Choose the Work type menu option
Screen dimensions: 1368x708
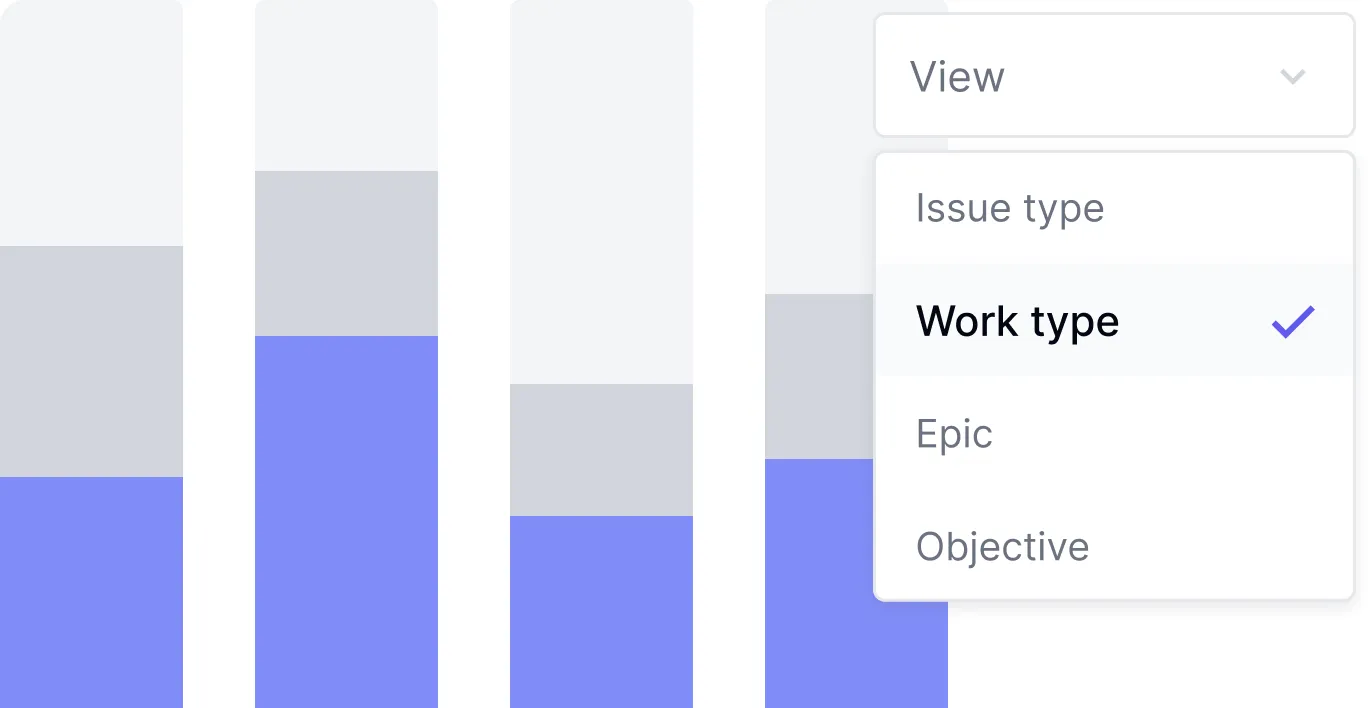[1017, 322]
